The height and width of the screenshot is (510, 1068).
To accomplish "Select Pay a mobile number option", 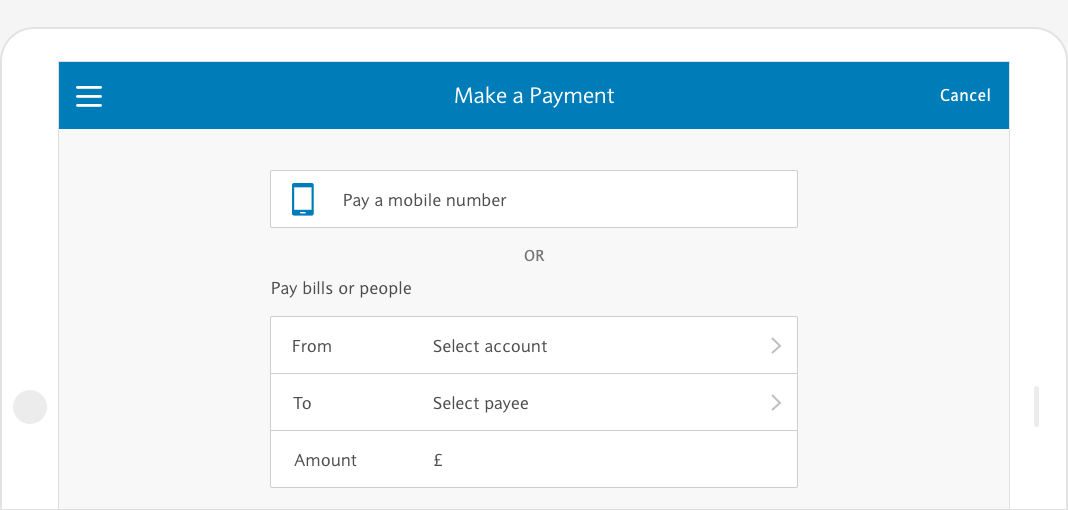I will point(533,199).
